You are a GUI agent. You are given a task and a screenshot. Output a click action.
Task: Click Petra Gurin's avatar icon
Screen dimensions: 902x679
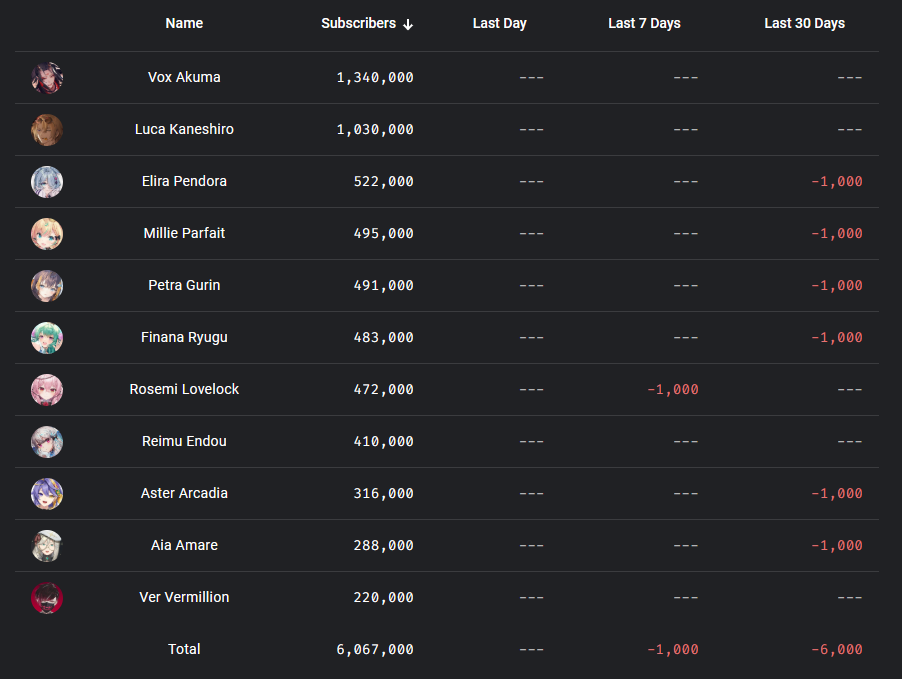47,286
